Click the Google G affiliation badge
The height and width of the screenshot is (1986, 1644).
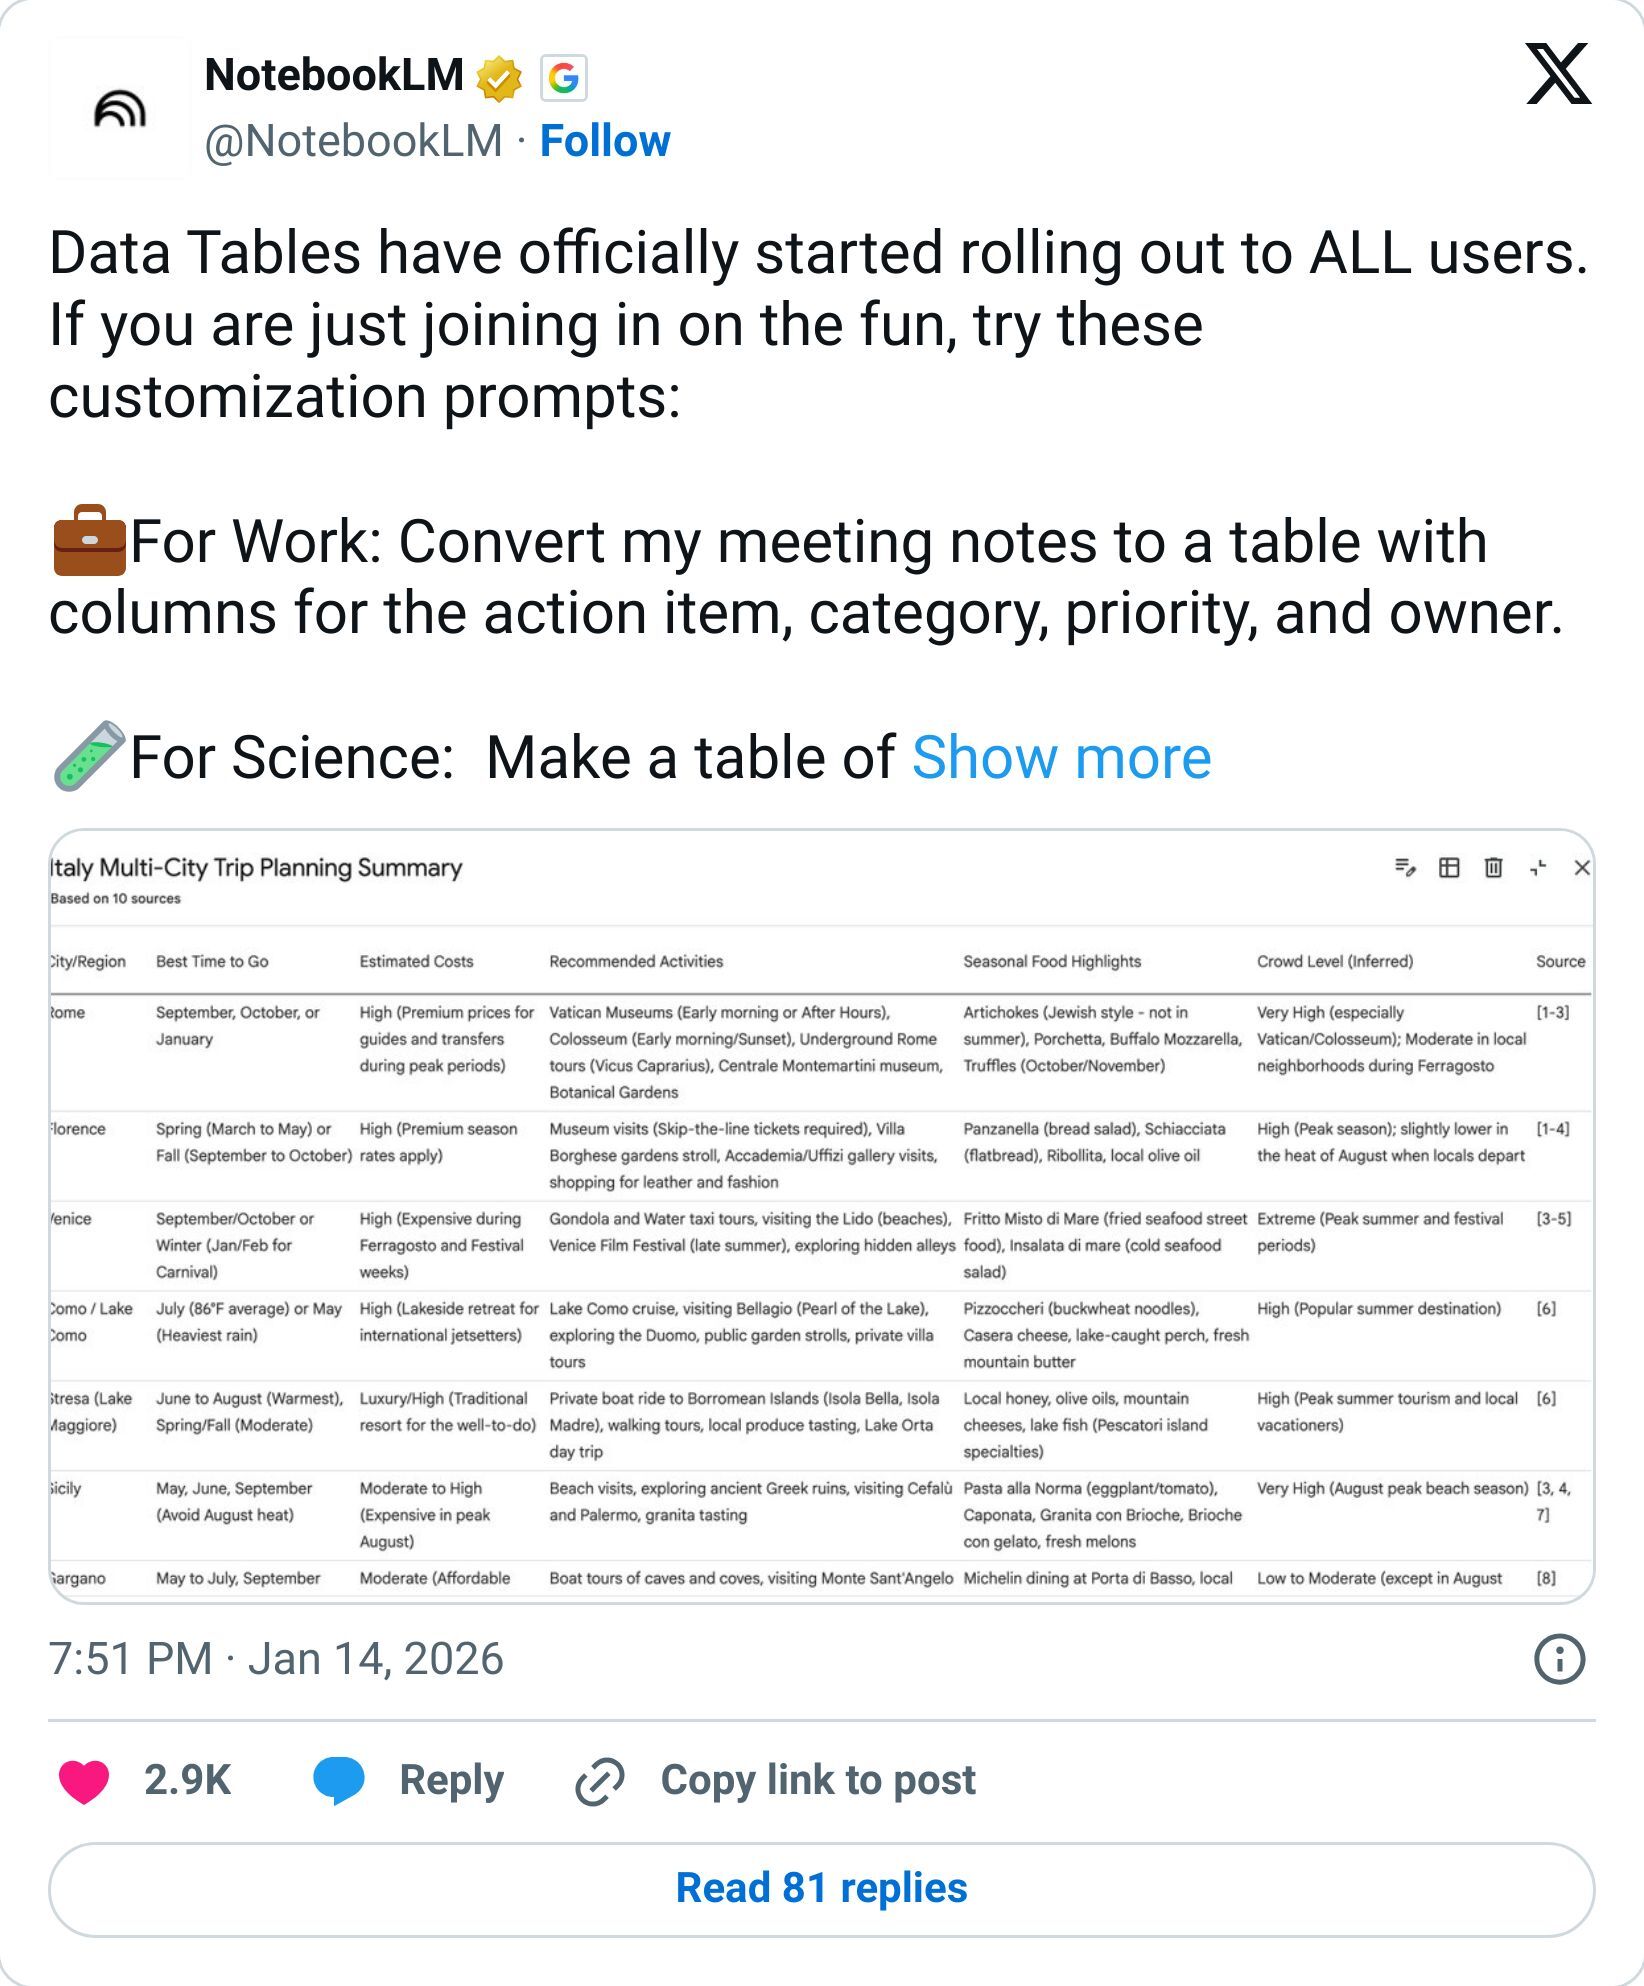coord(561,78)
